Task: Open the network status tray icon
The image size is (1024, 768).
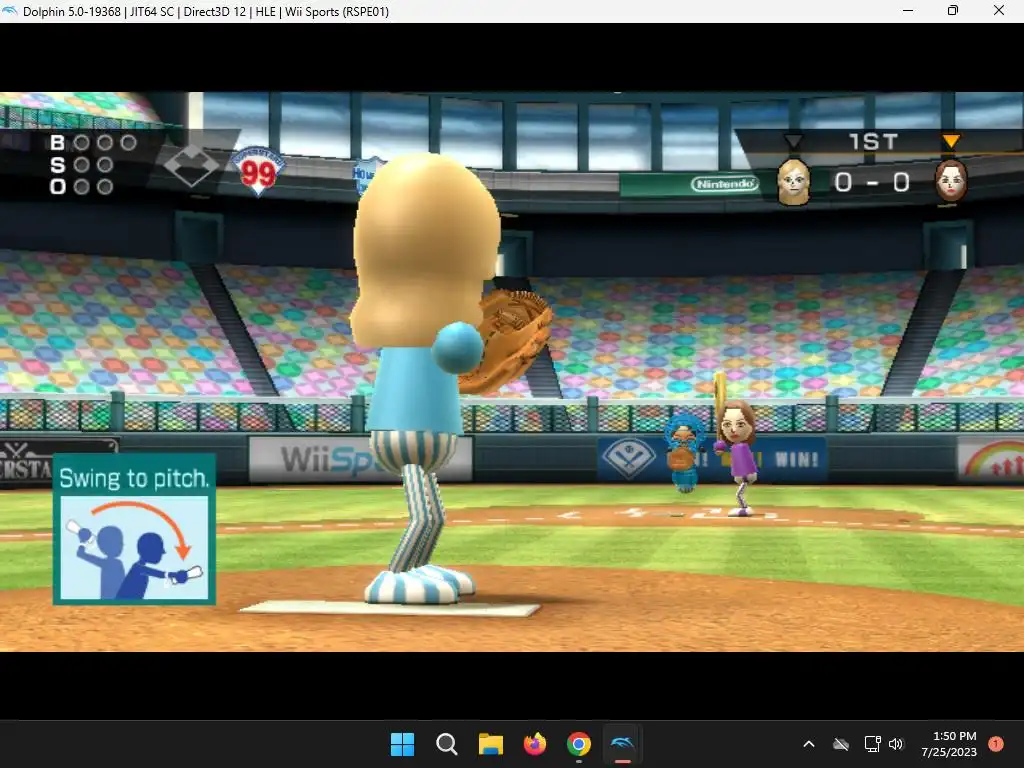Action: point(872,744)
